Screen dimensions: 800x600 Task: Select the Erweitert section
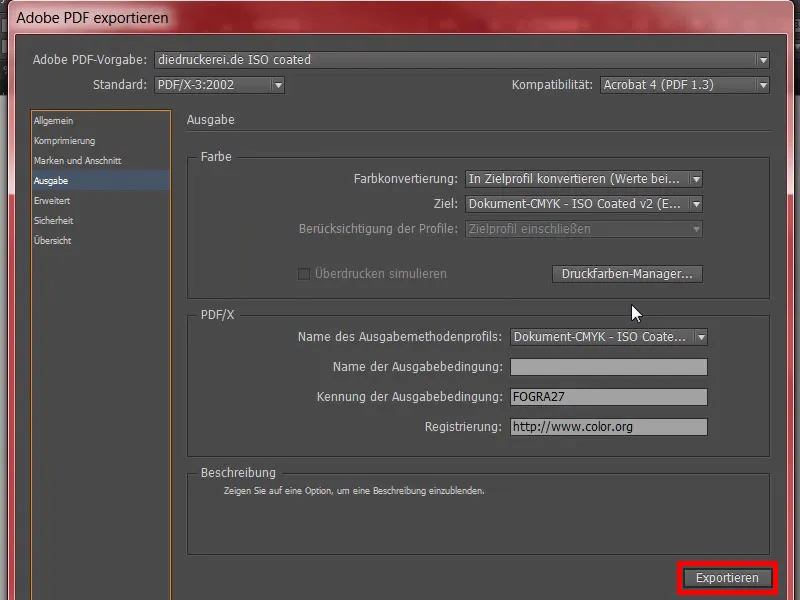tap(101, 201)
